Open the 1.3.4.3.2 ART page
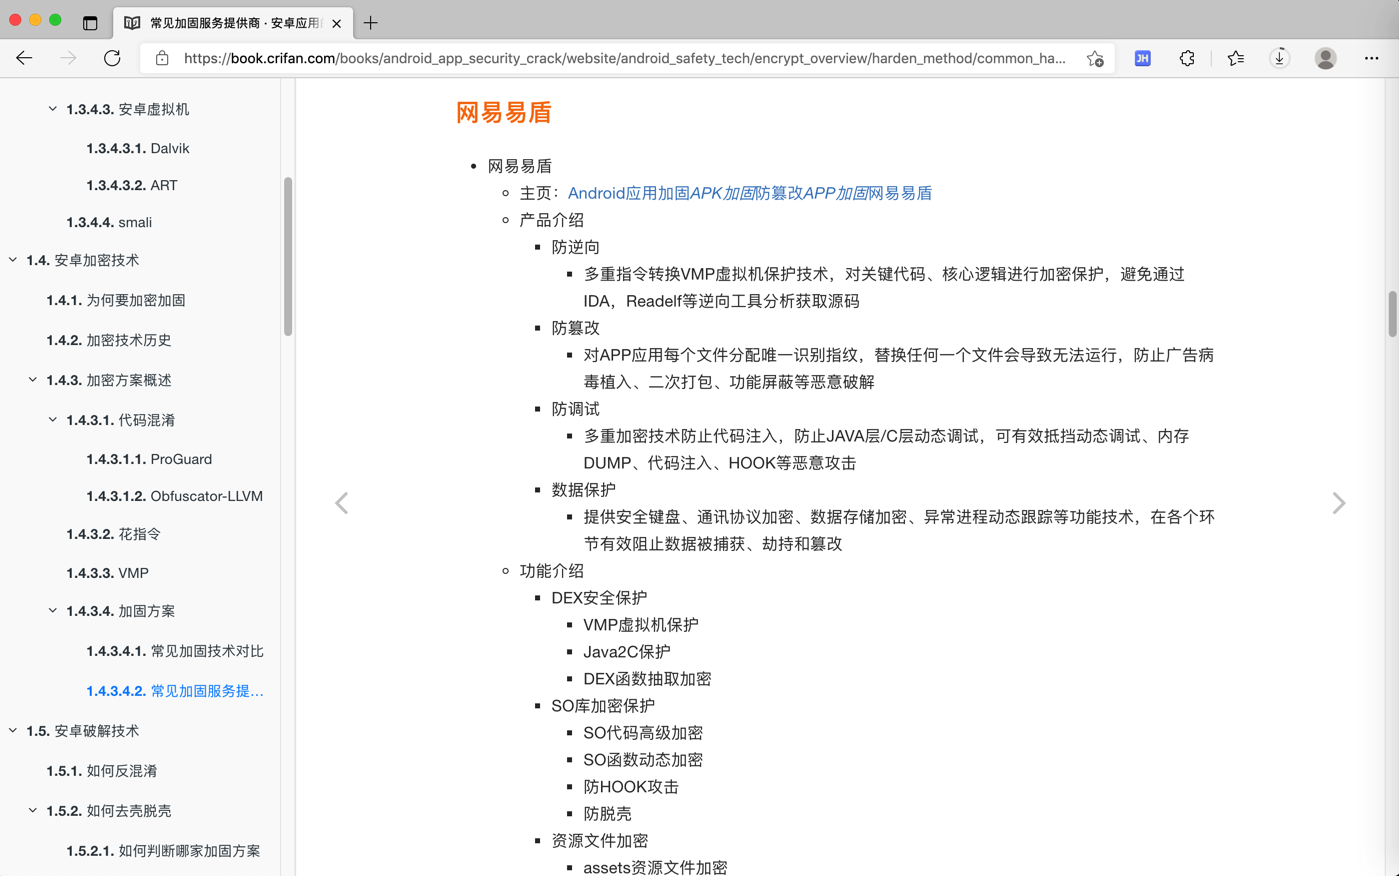 click(x=132, y=185)
